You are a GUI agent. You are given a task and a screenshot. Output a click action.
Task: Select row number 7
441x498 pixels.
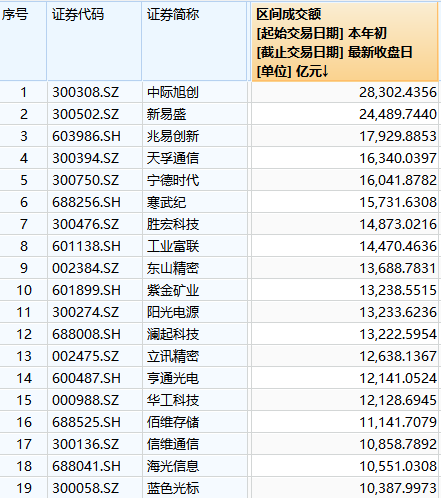click(x=24, y=224)
